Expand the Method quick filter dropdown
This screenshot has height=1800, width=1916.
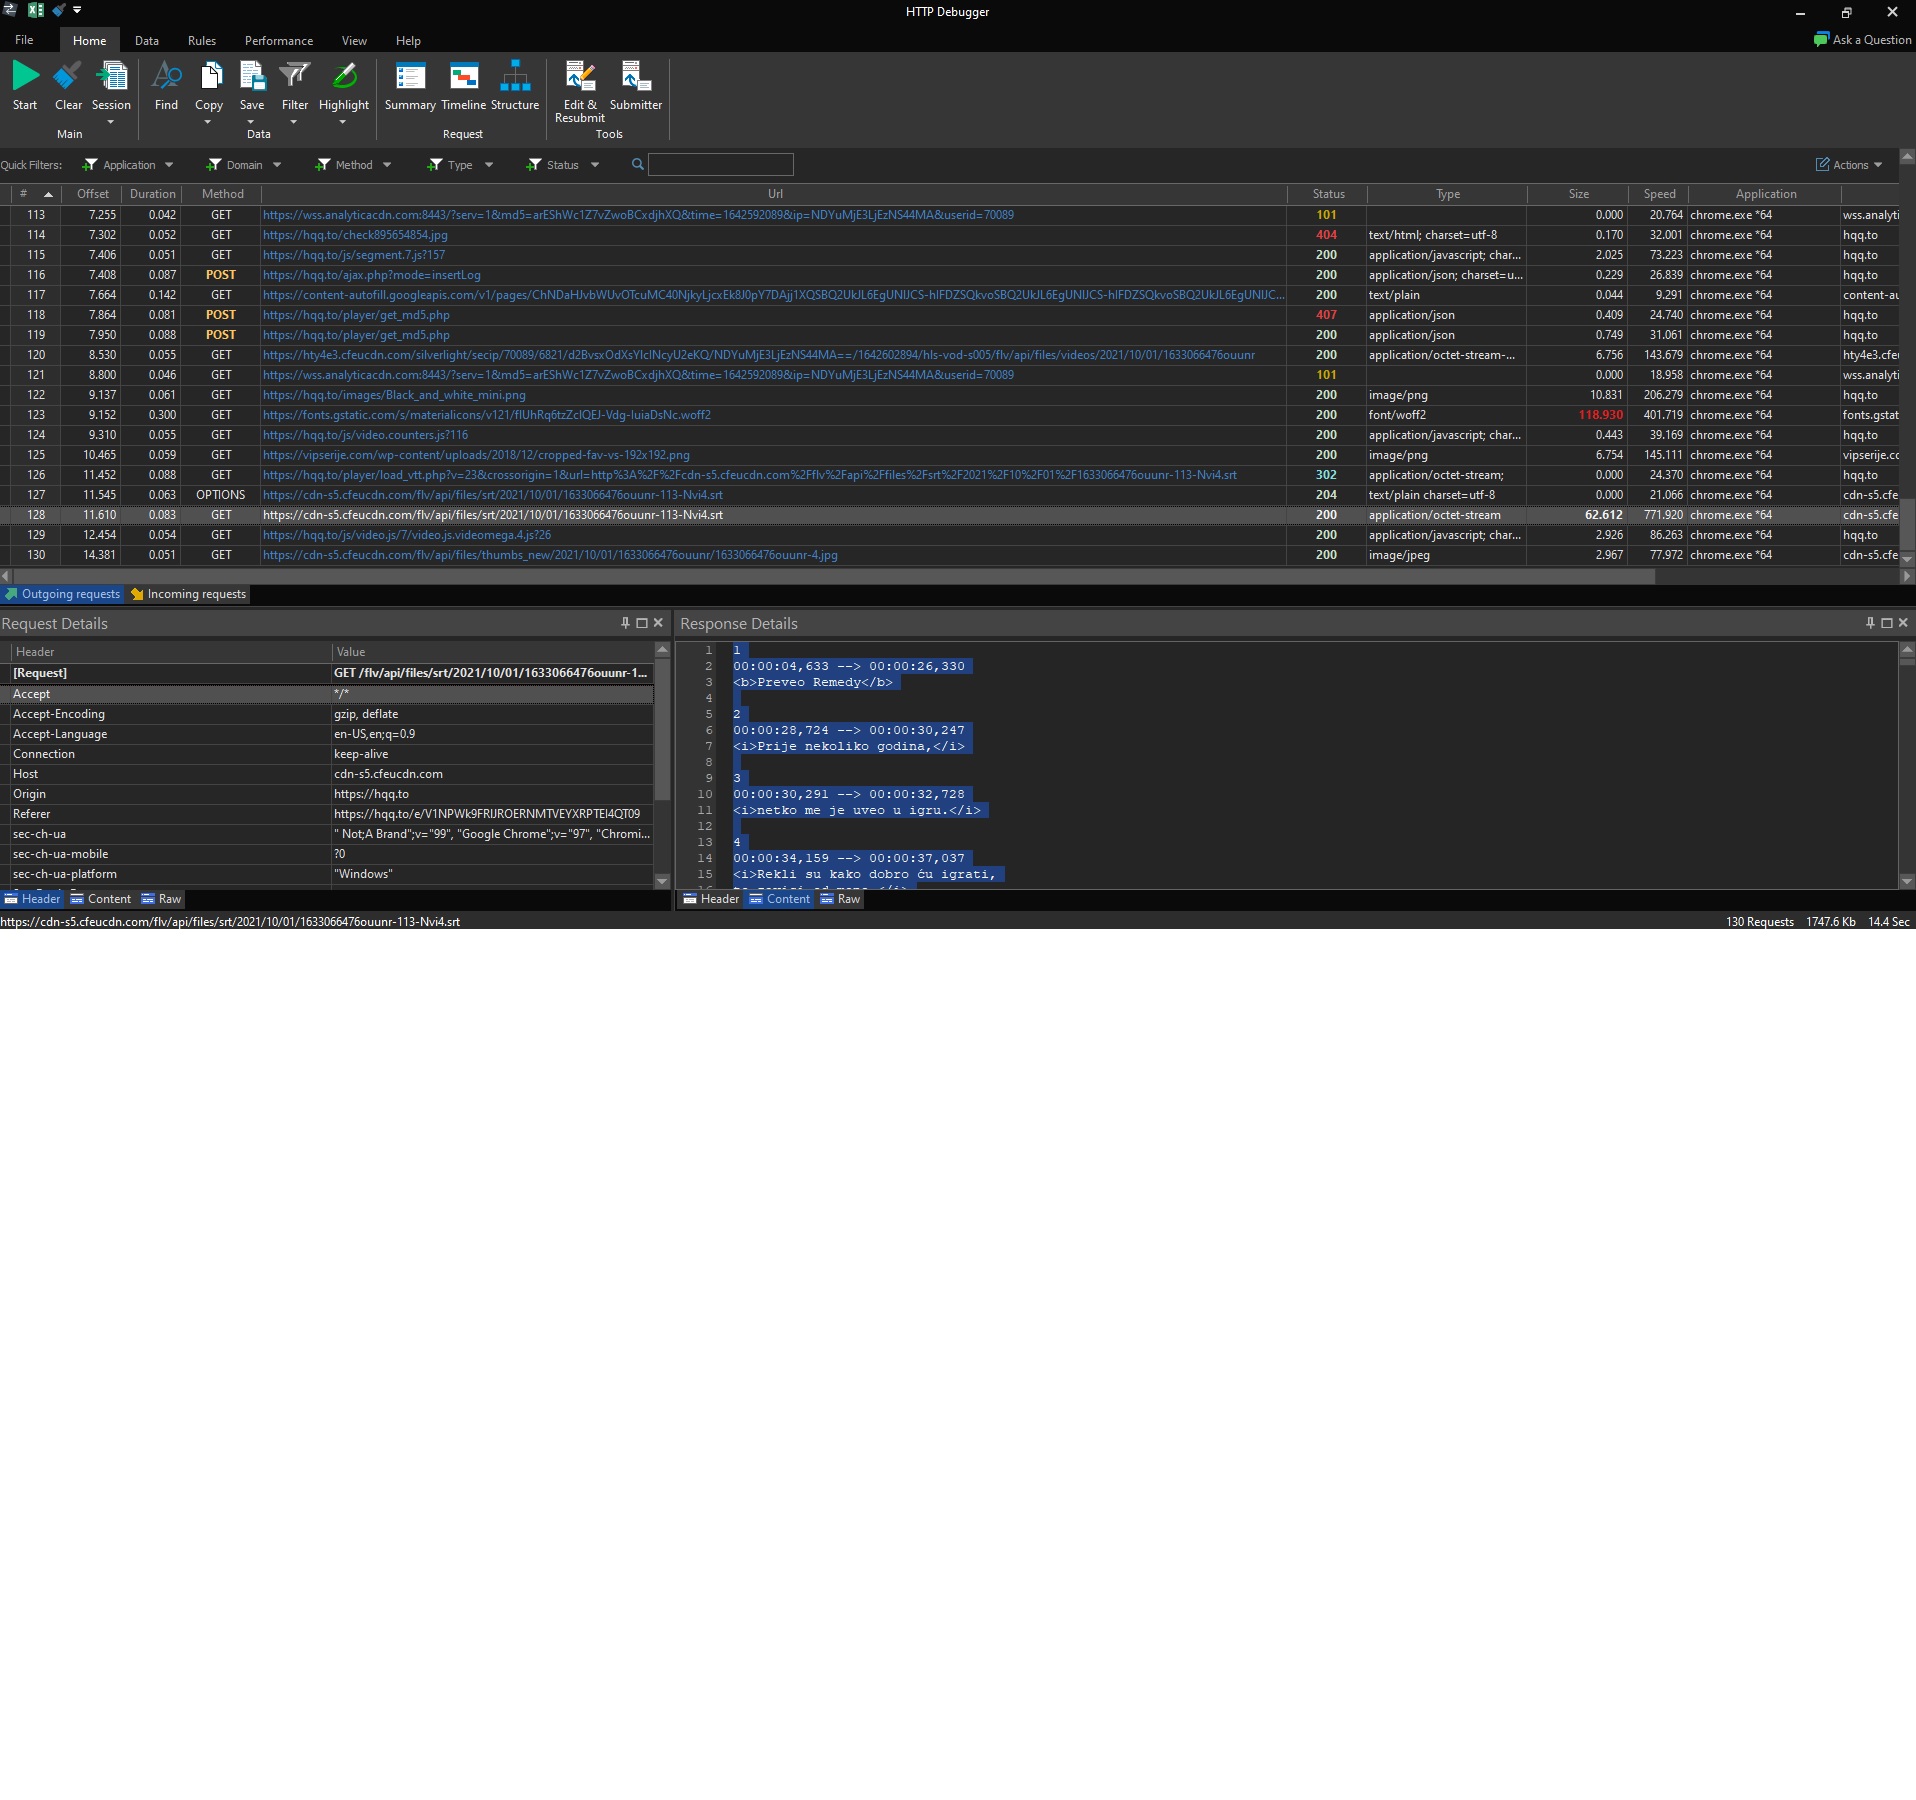tap(387, 165)
